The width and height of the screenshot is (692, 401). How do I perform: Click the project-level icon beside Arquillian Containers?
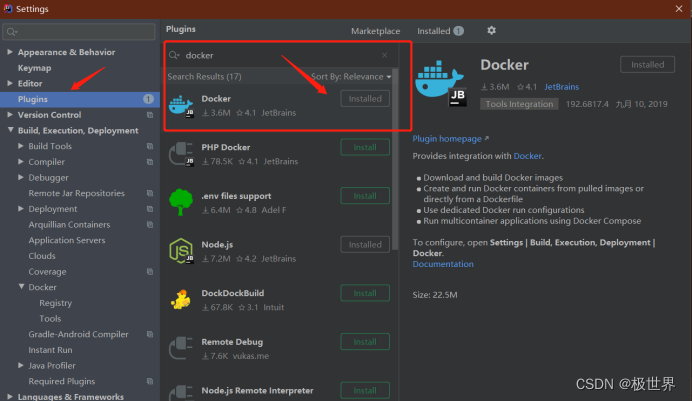coord(150,225)
